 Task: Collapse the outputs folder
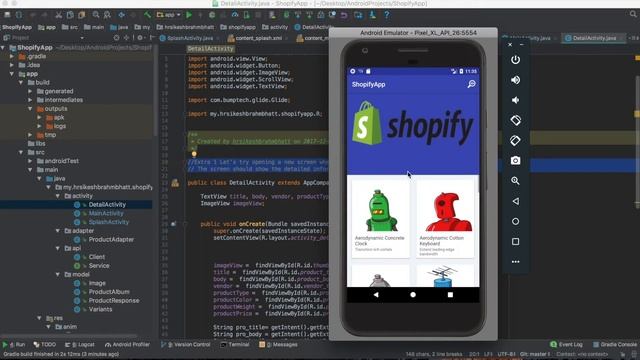point(30,109)
